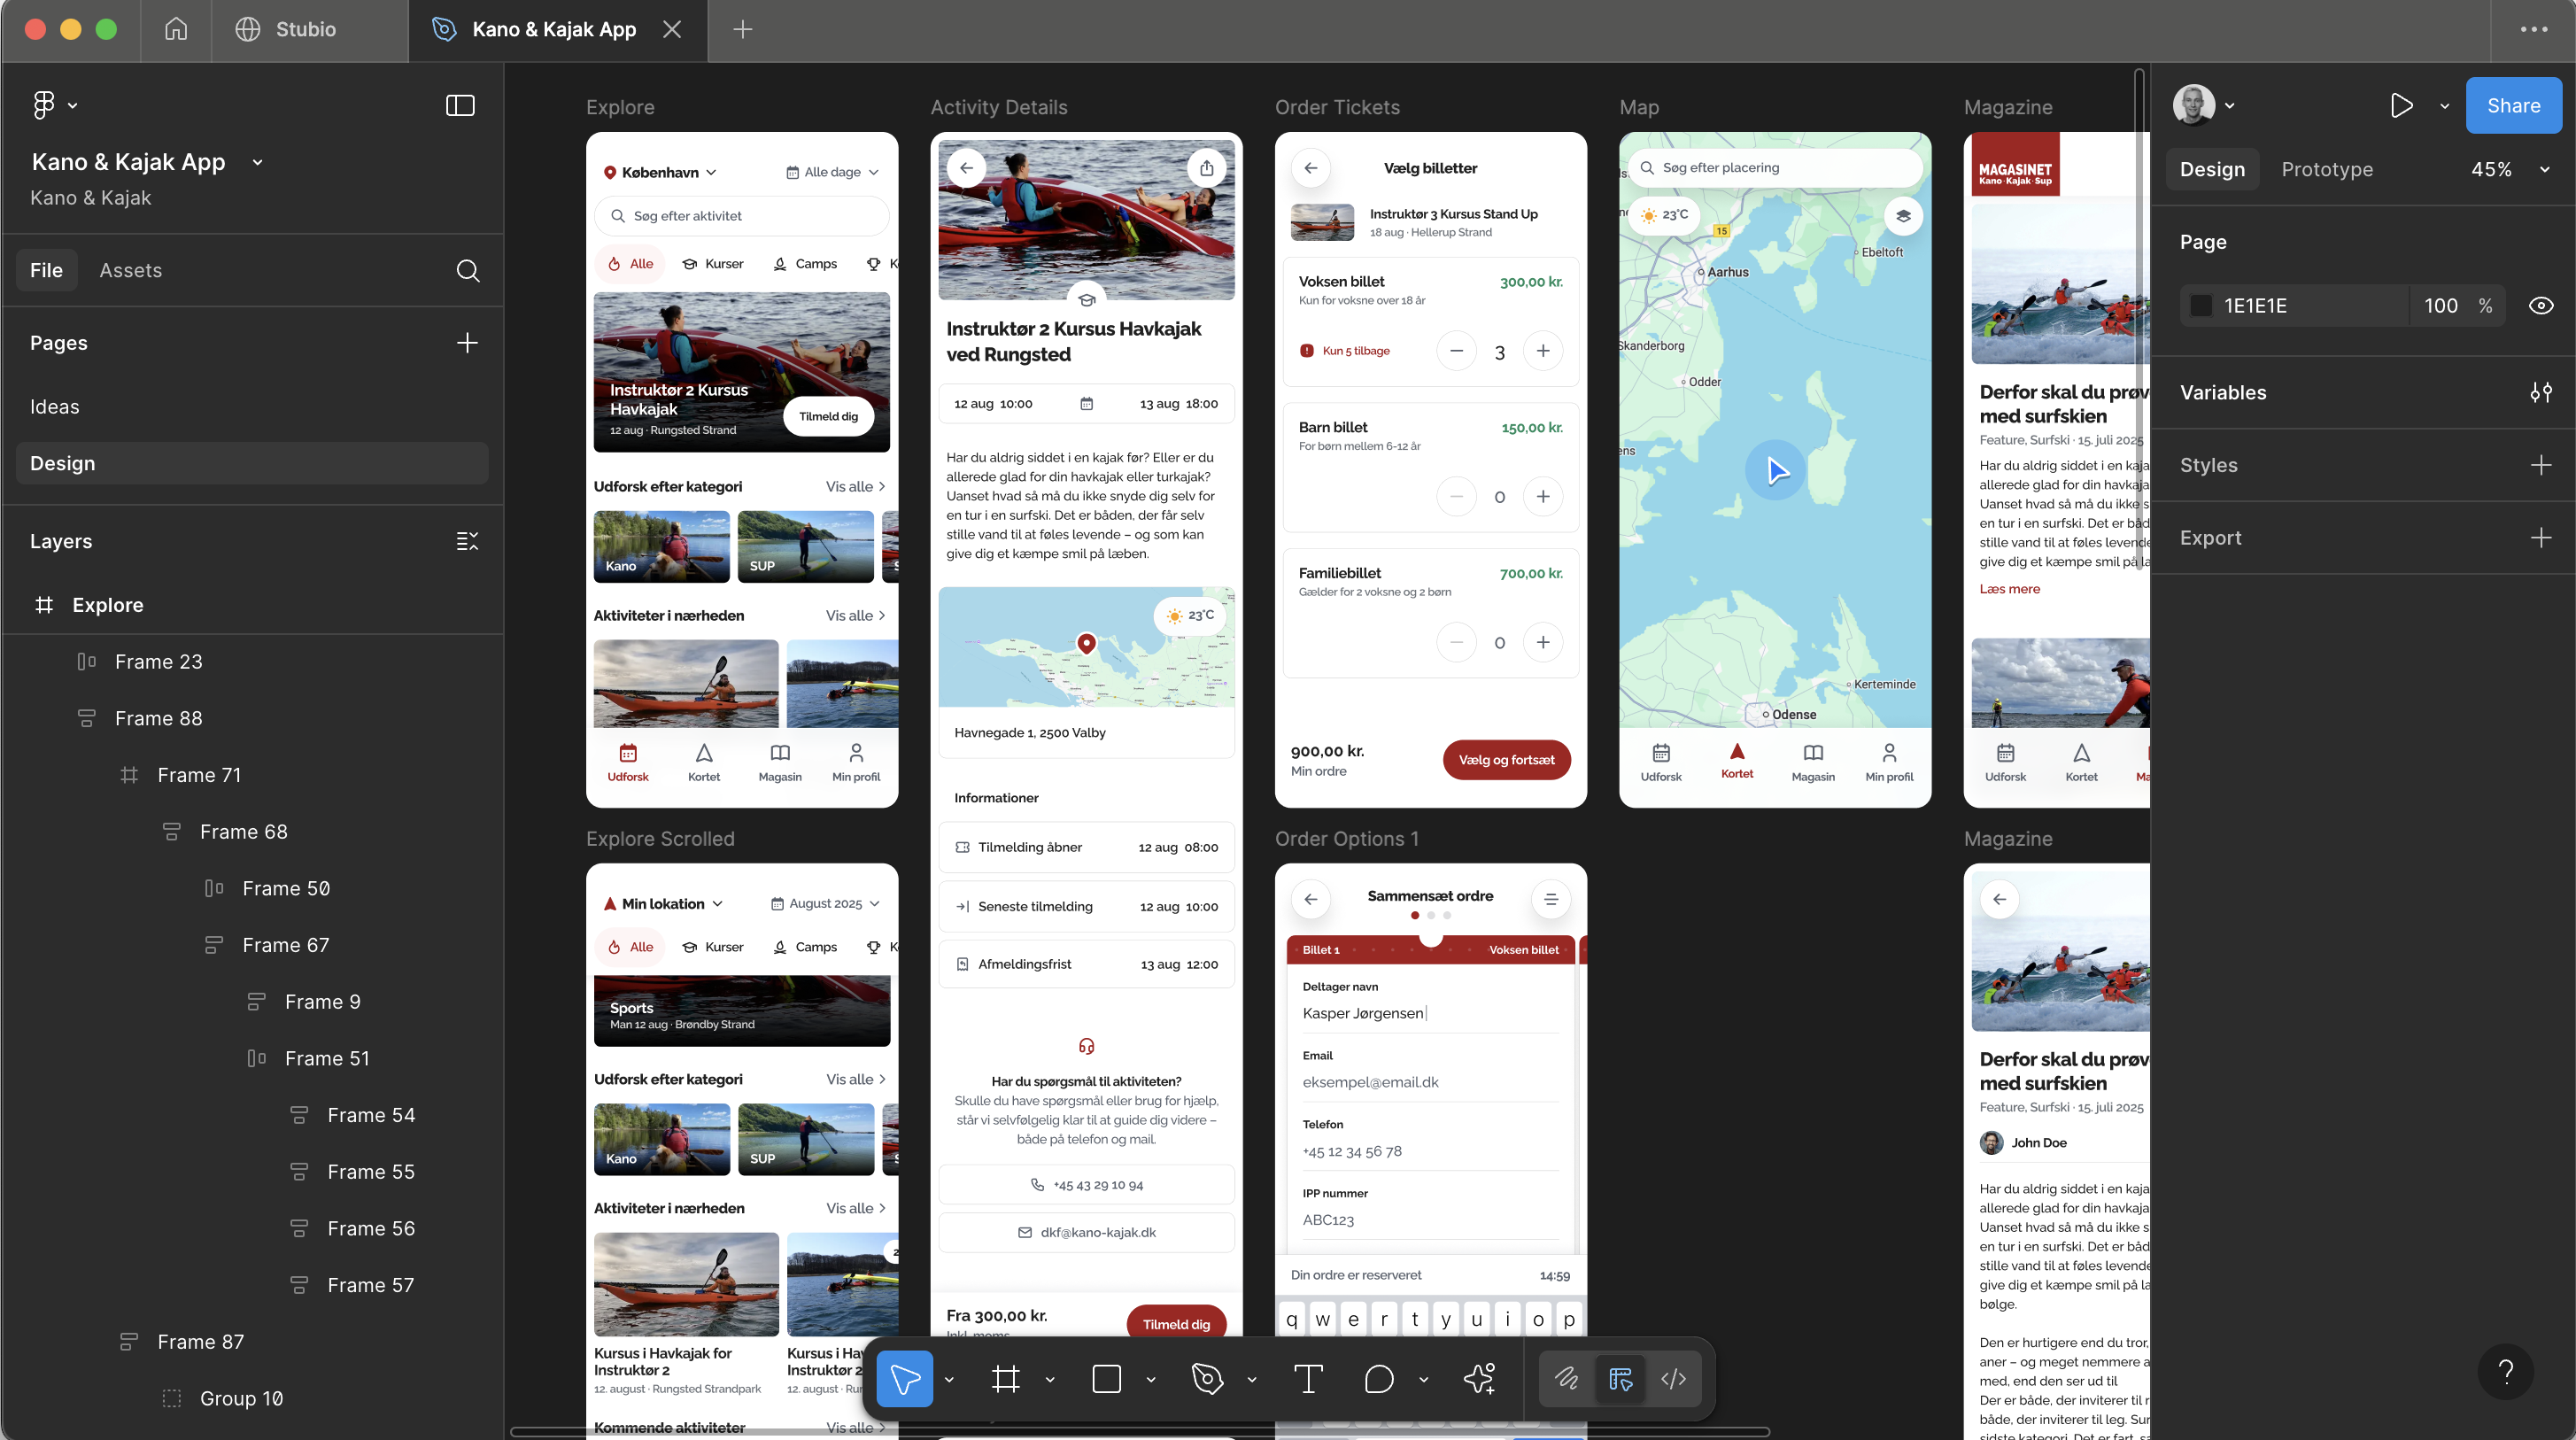Image resolution: width=2576 pixels, height=1440 pixels.
Task: Select the Comment tool
Action: (x=1379, y=1379)
